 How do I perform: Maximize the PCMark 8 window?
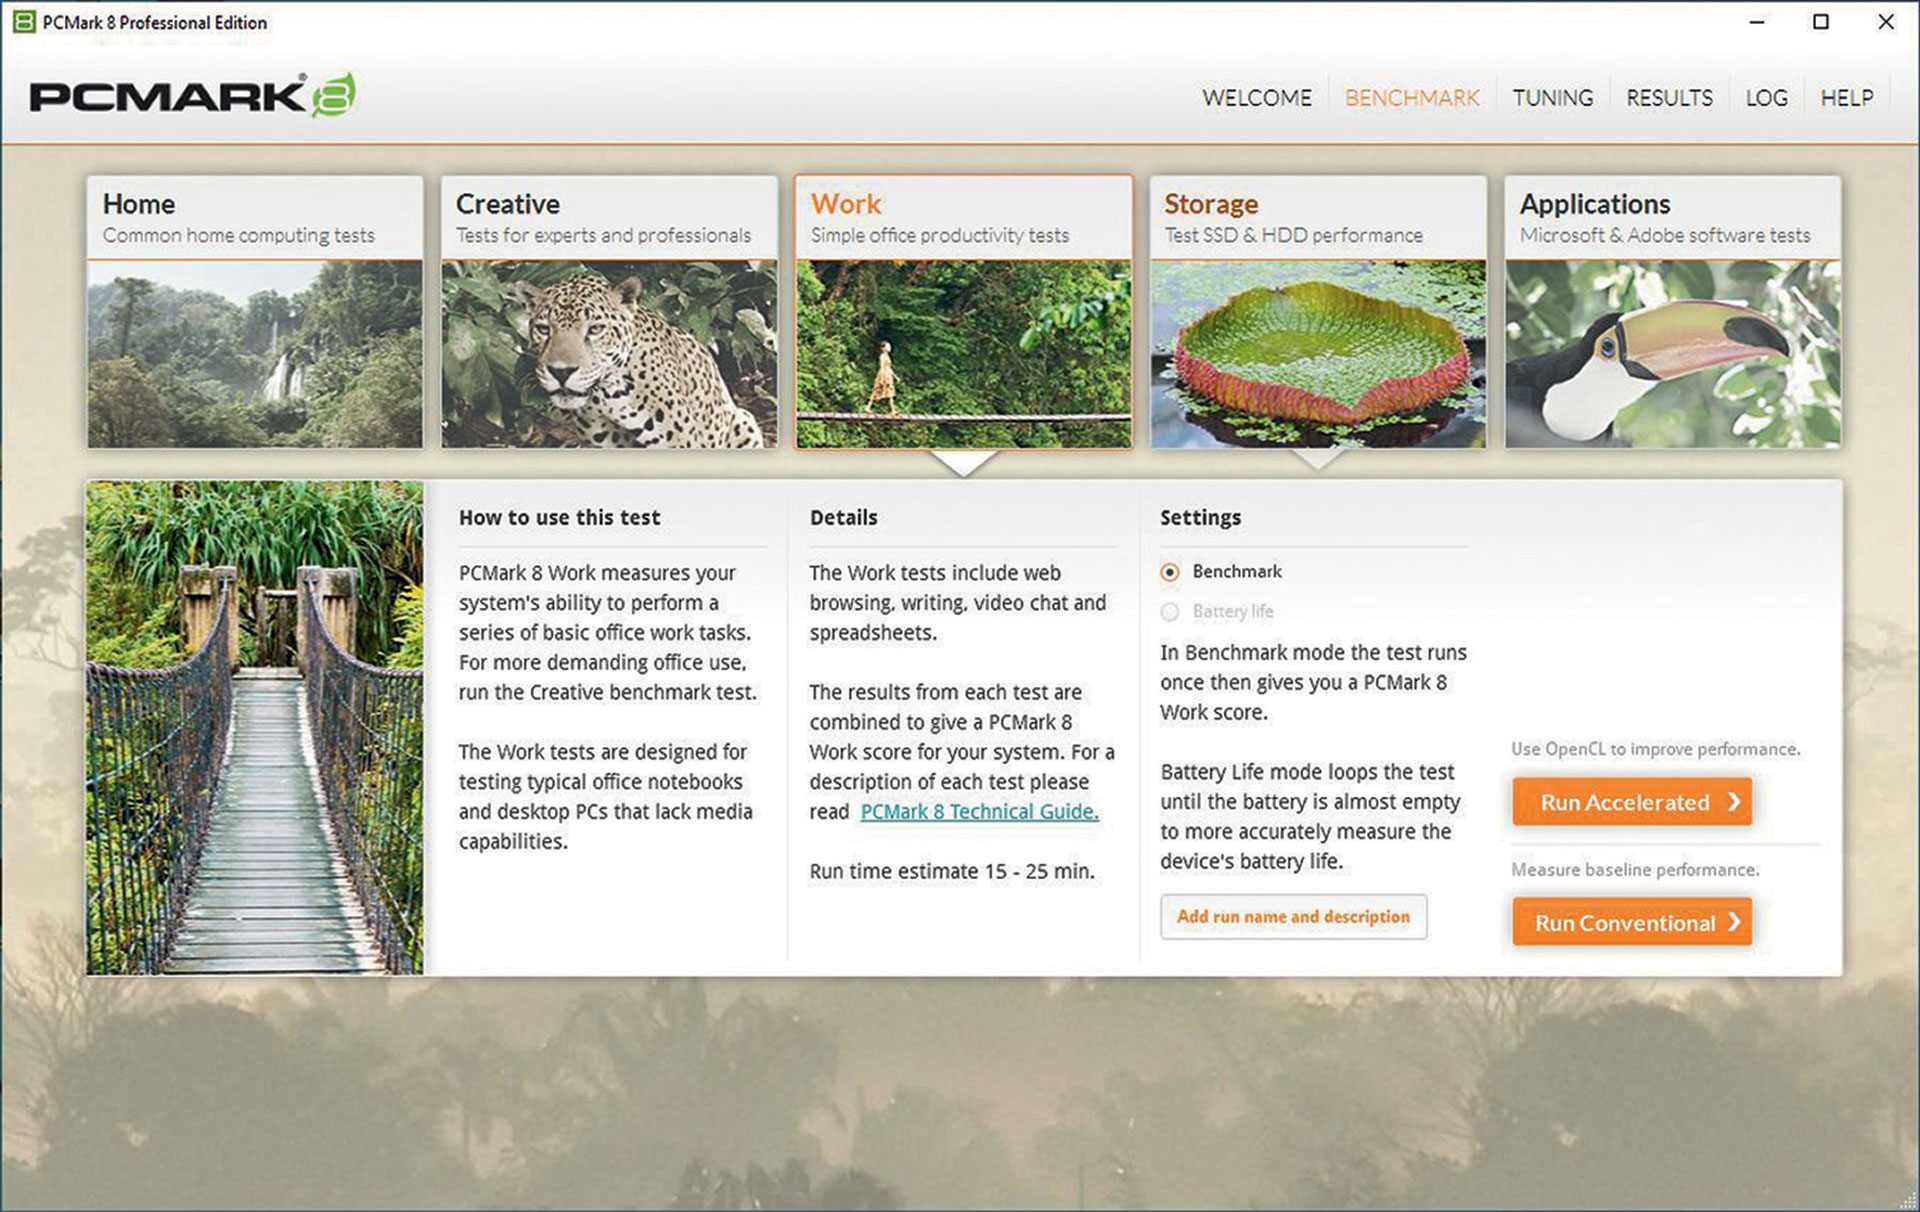(x=1821, y=22)
